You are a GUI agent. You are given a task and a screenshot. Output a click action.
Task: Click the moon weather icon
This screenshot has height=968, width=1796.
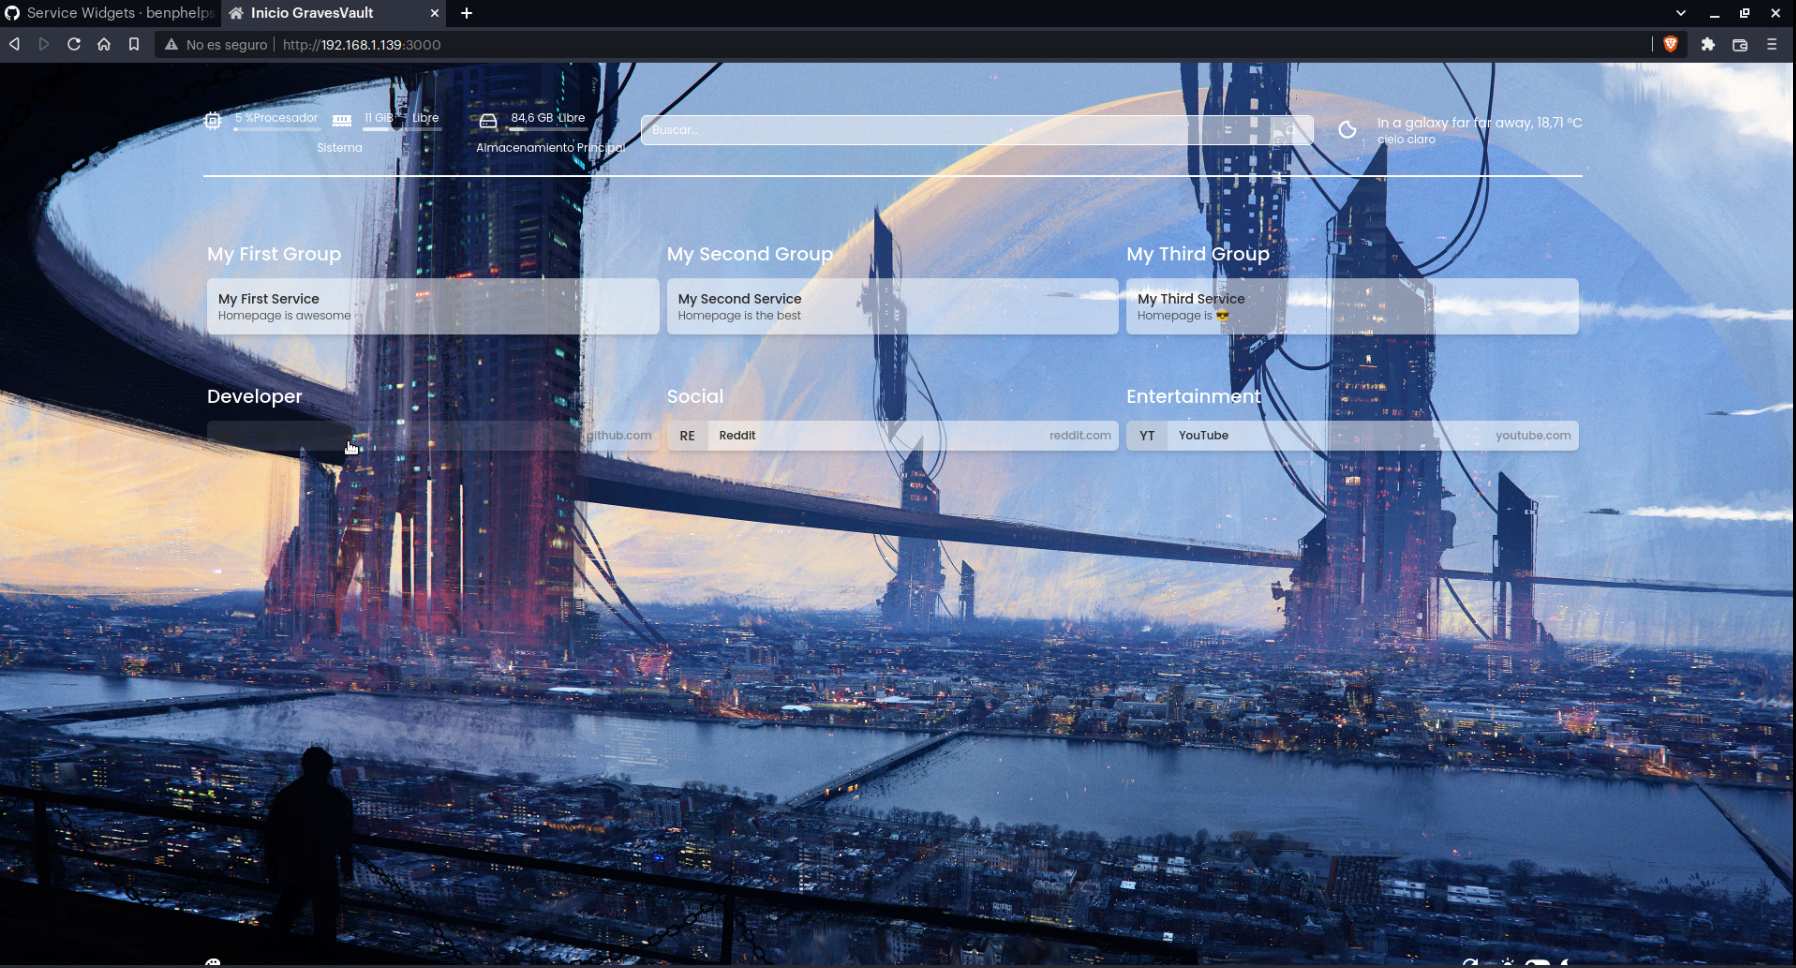click(x=1348, y=129)
